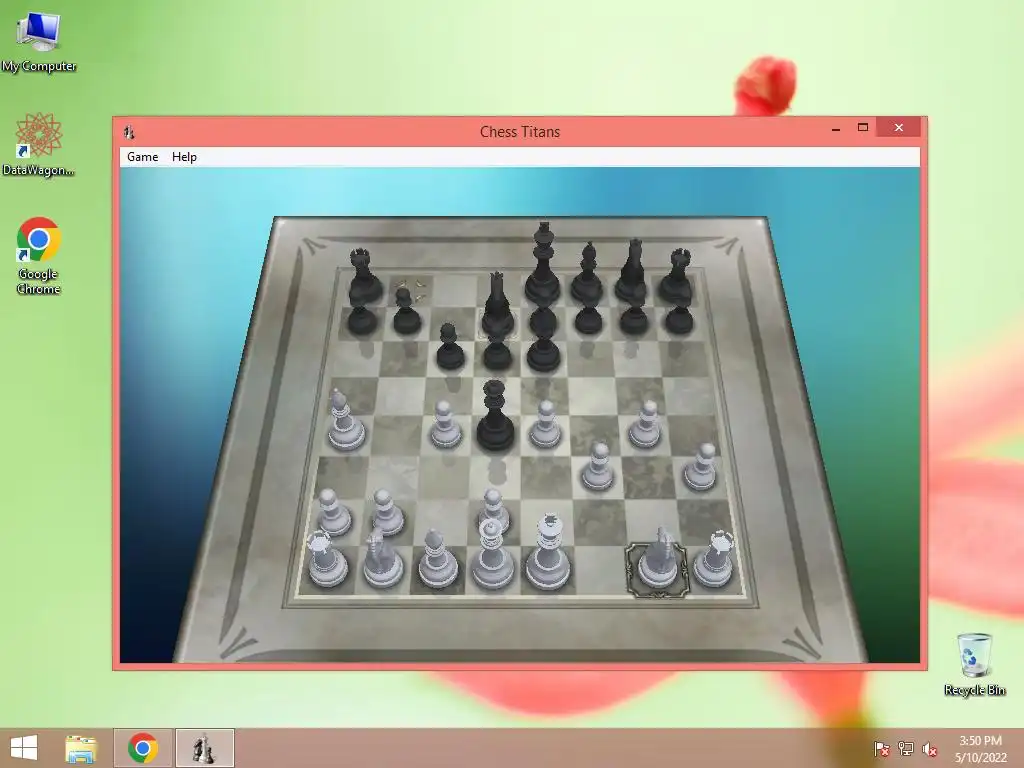Screen dimensions: 1024x768
Task: Select the Google Chrome desktop shortcut
Action: pos(39,255)
